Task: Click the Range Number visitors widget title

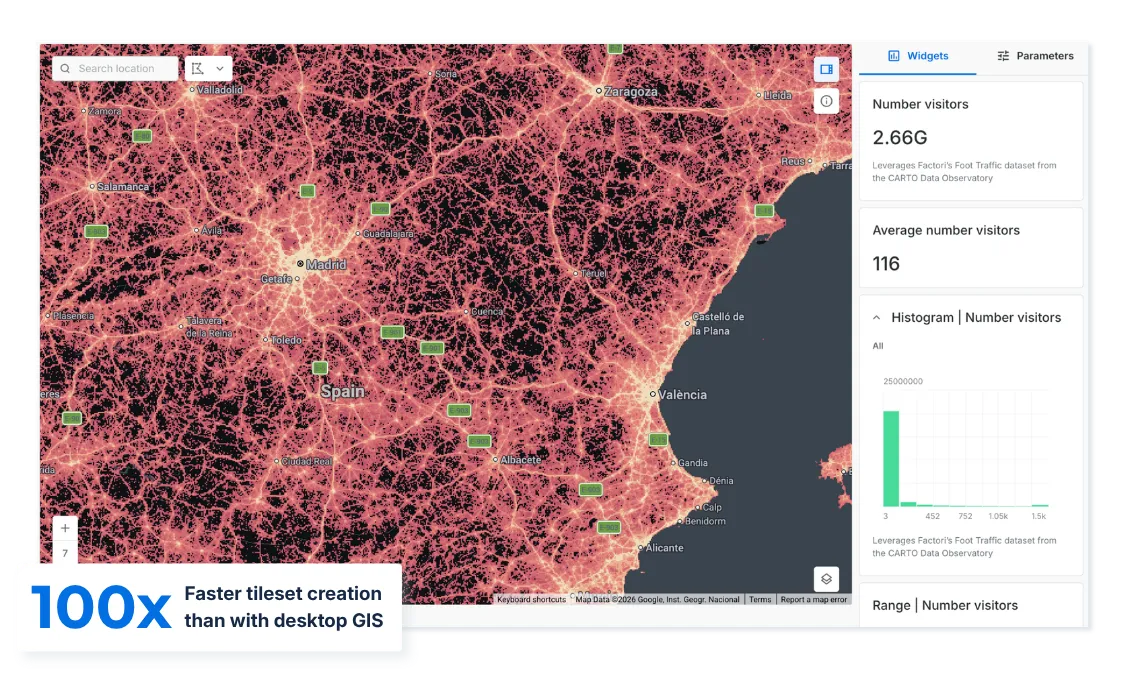Action: [945, 605]
